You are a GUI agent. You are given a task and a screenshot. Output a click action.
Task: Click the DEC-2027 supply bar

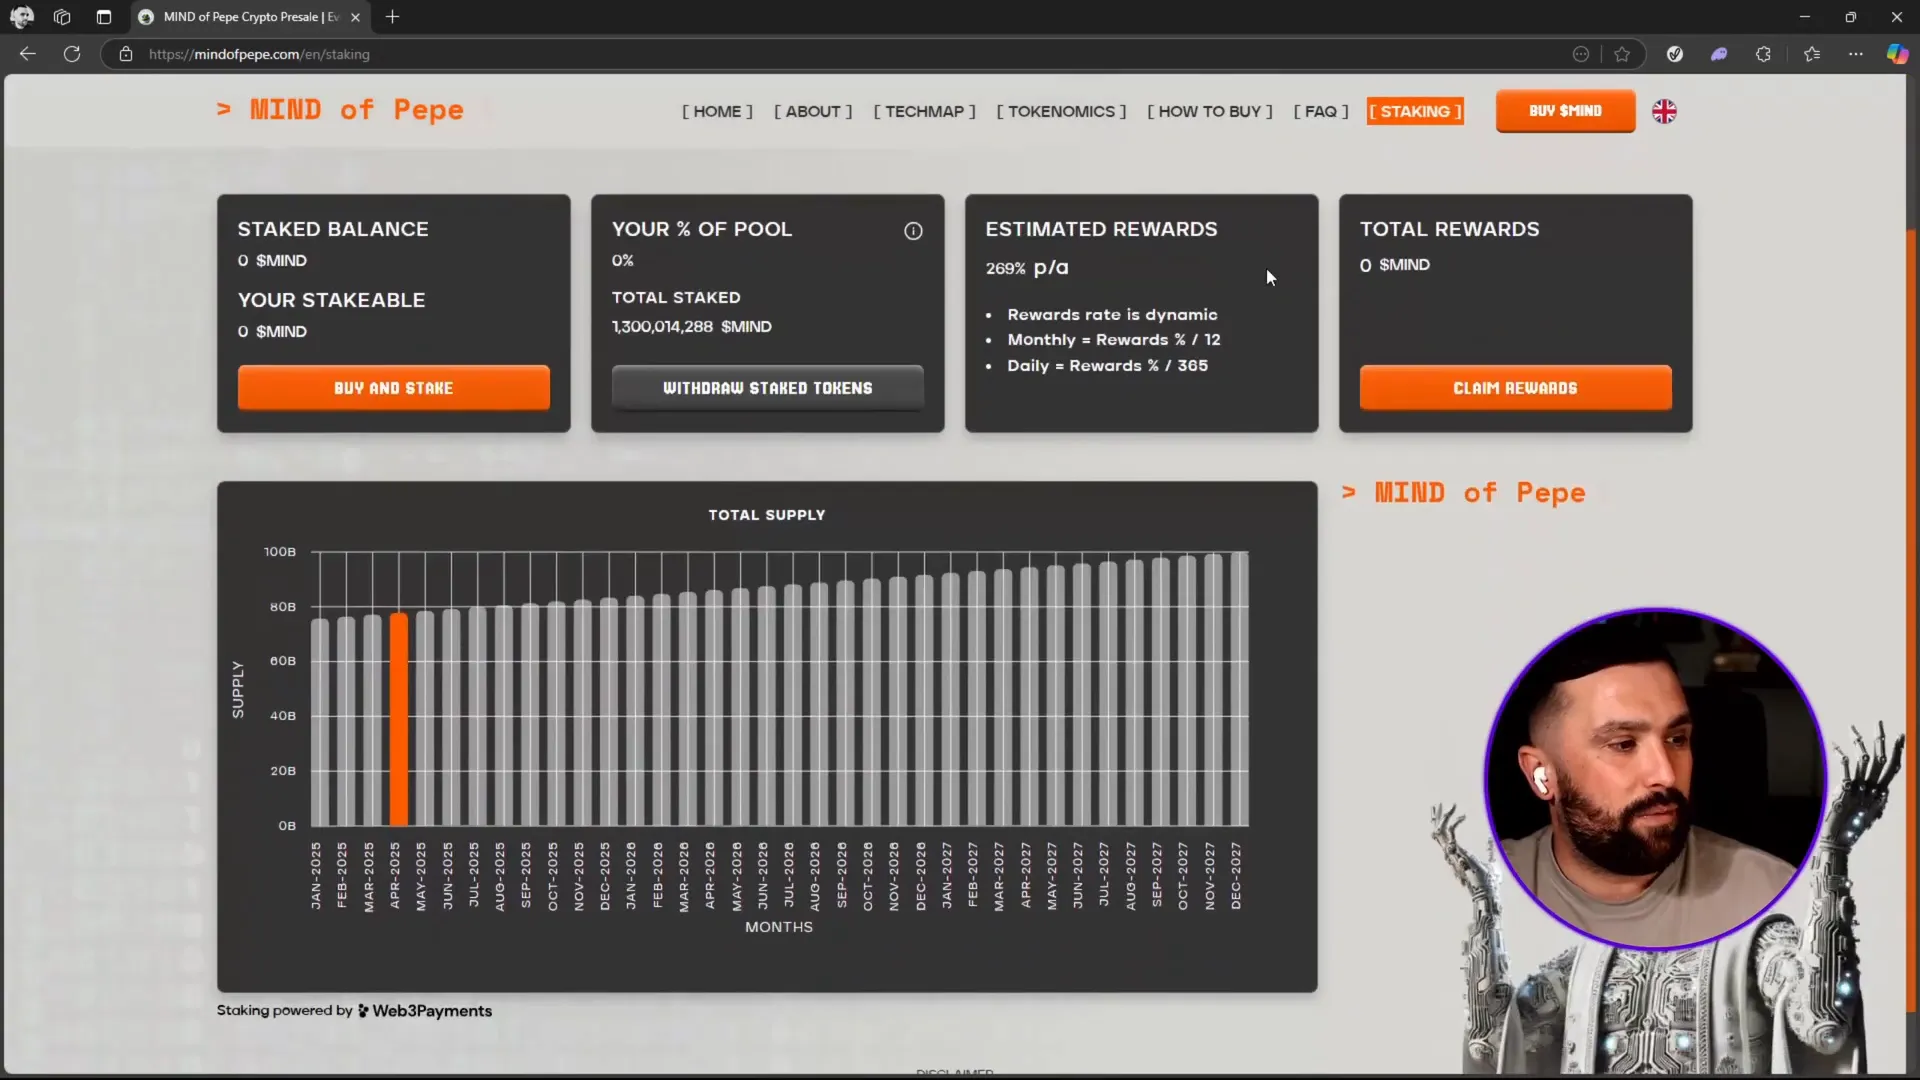[x=1239, y=689]
